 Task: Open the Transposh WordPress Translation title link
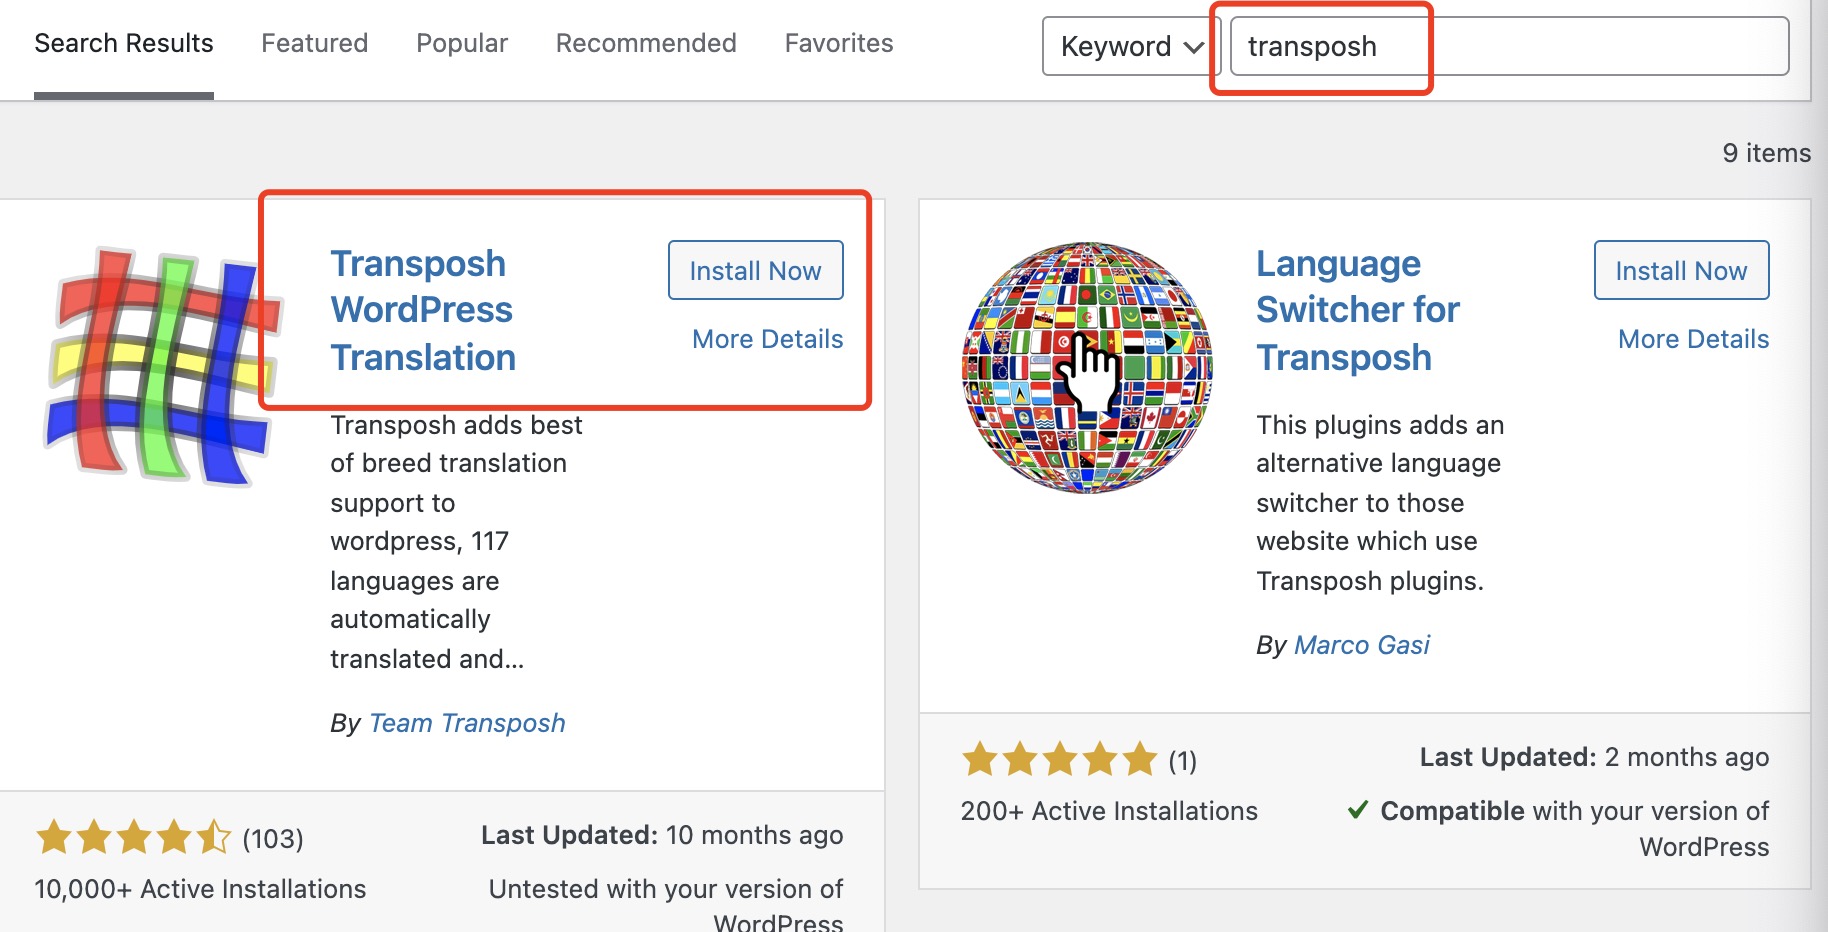coord(423,310)
